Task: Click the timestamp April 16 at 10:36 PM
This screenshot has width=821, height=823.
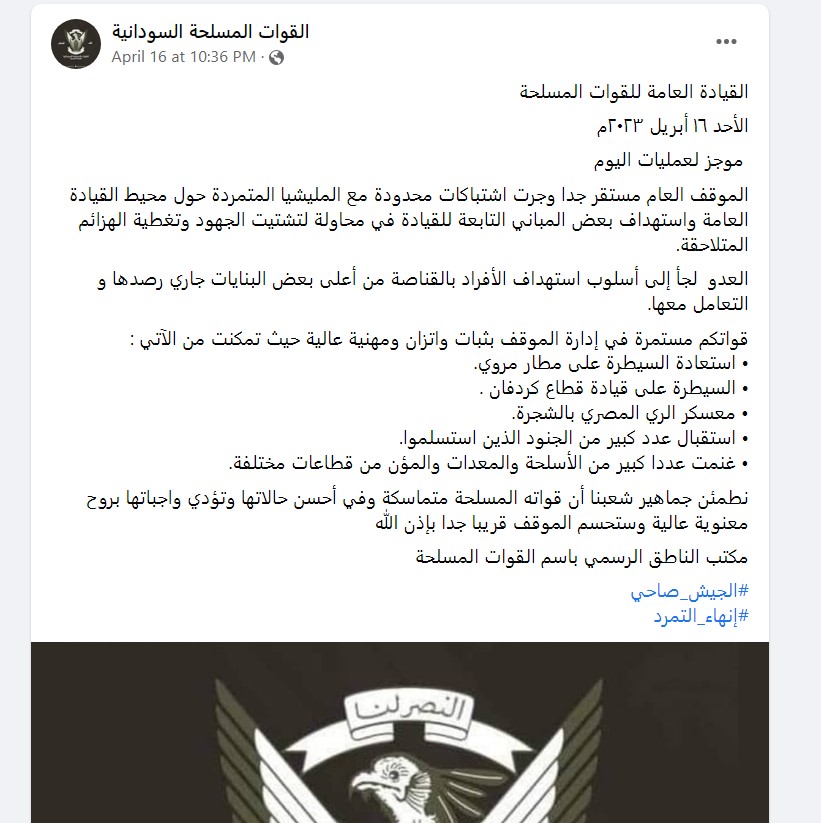Action: click(x=183, y=57)
